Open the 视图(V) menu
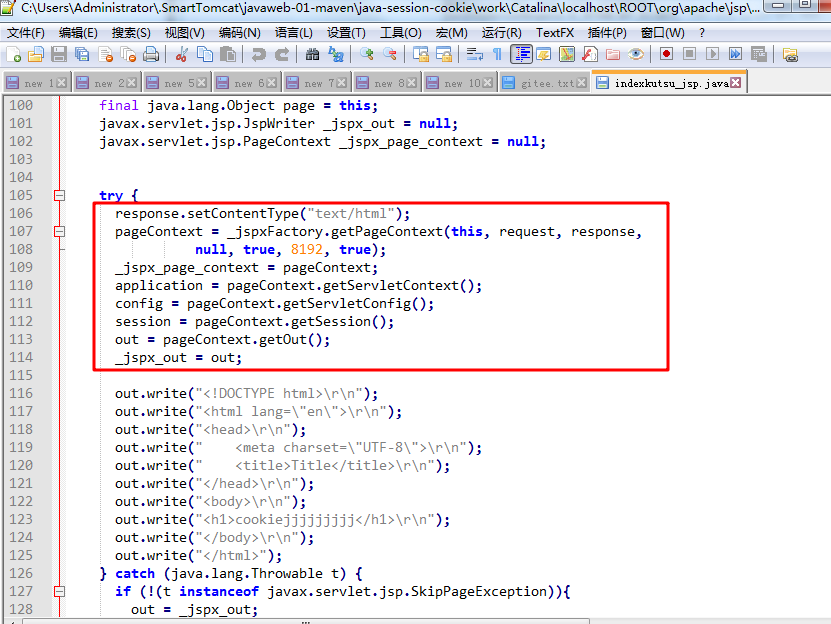The height and width of the screenshot is (624, 831). (x=184, y=33)
